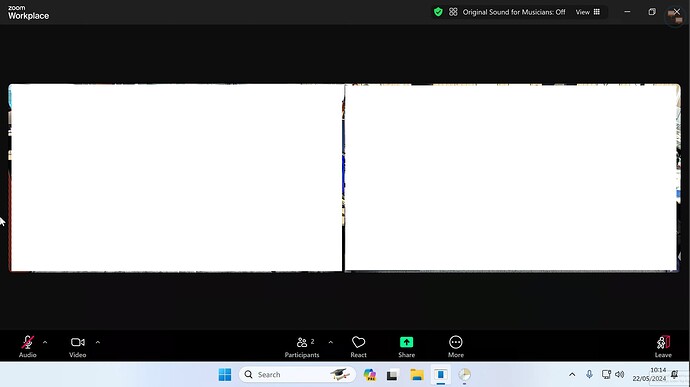Viewport: 690px width, 387px height.
Task: Expand the audio options arrow beside Audio
Action: (x=45, y=342)
